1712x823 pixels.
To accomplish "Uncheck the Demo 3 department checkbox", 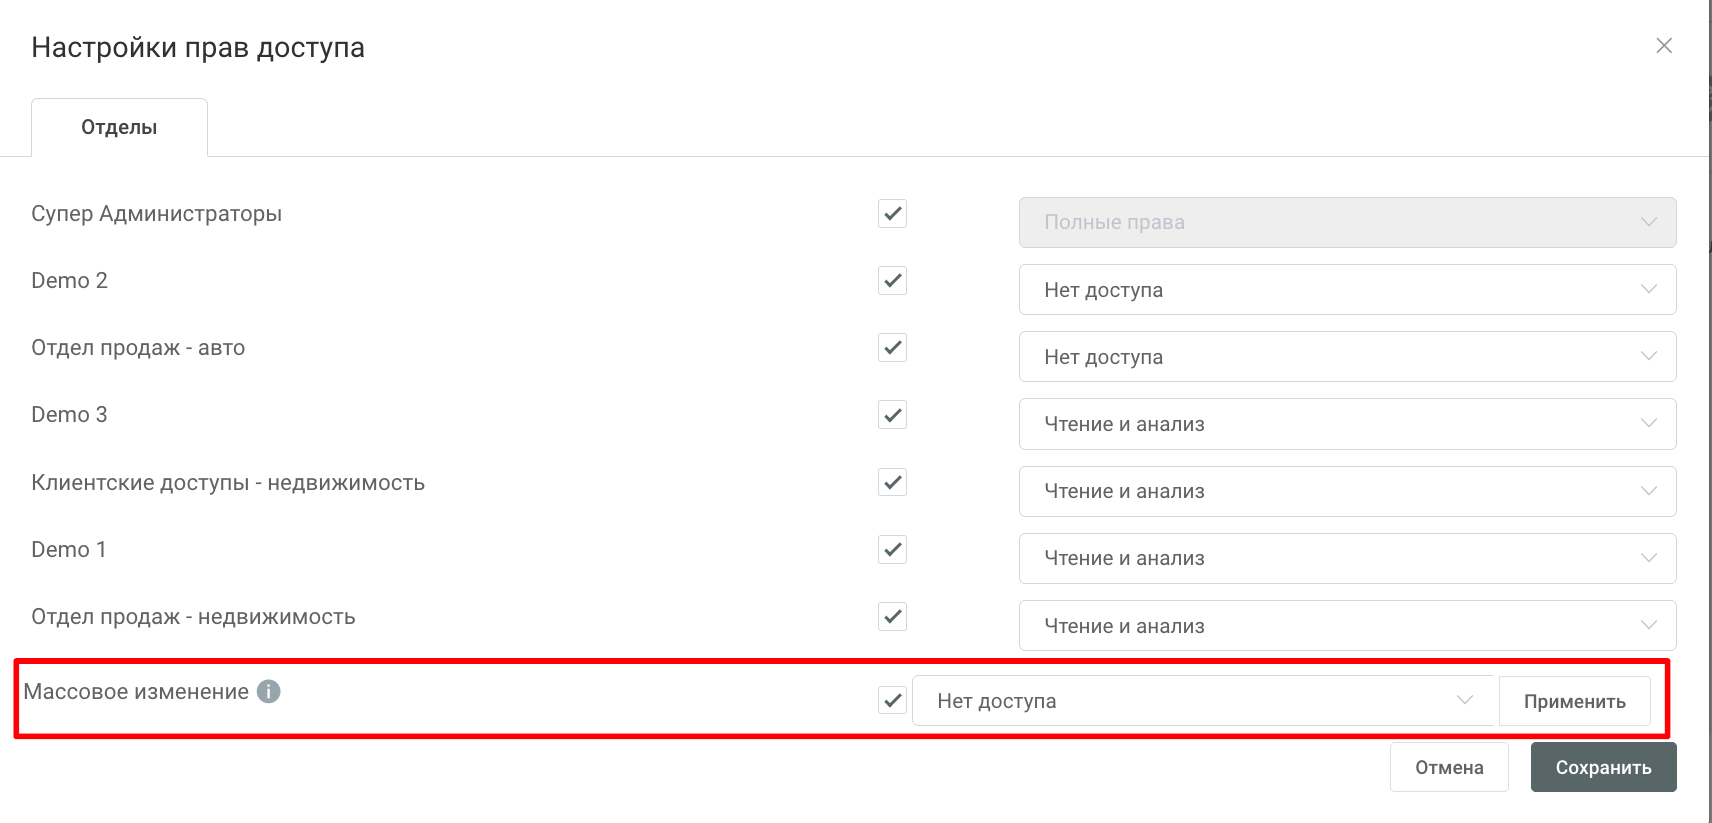I will [892, 415].
